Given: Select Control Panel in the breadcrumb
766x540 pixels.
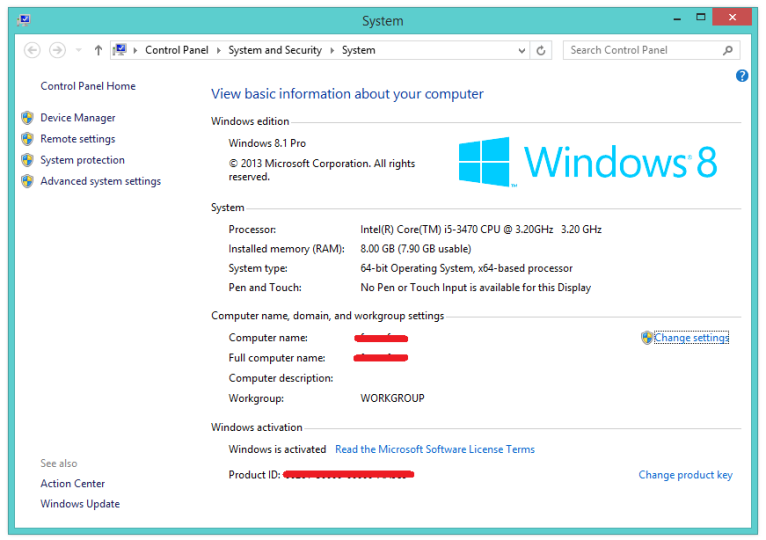Looking at the screenshot, I should [176, 50].
